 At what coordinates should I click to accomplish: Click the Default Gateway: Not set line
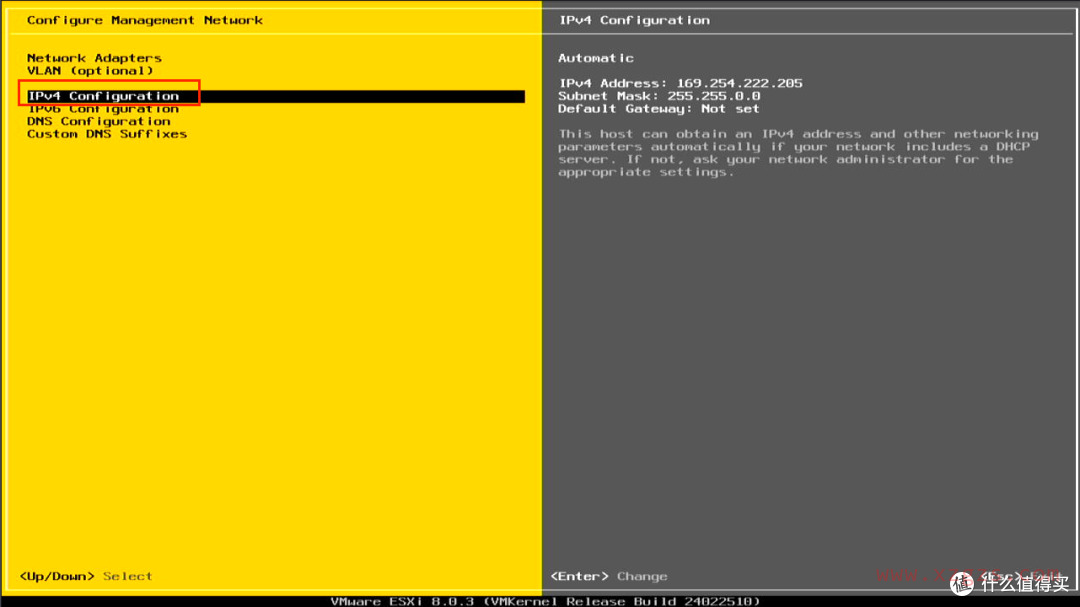(659, 108)
